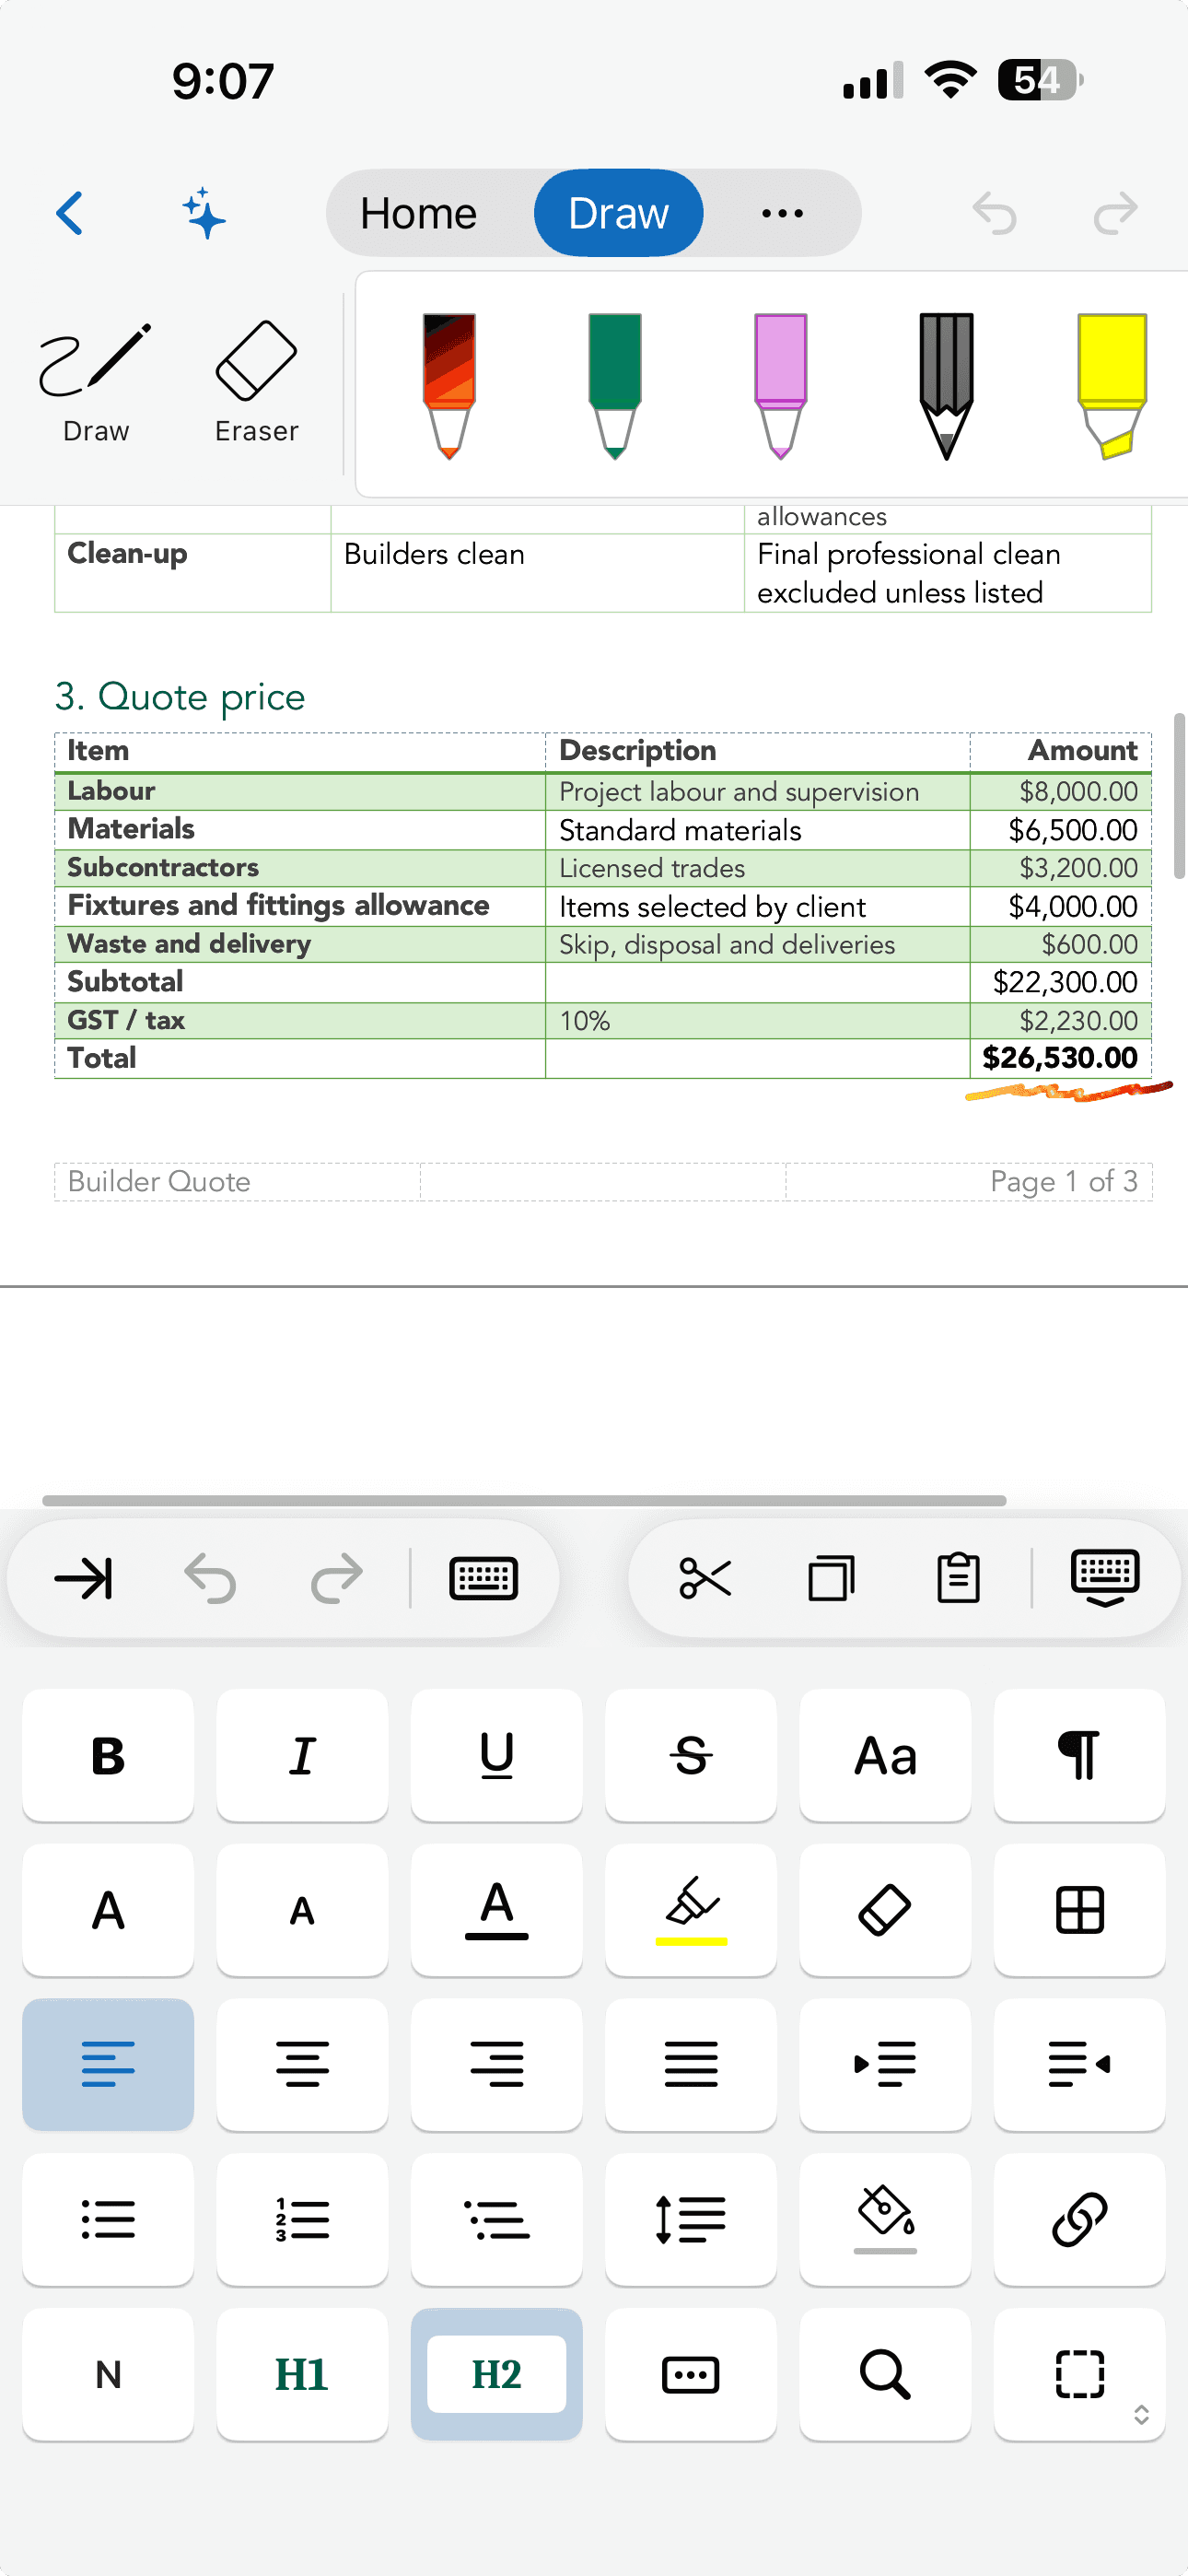This screenshot has width=1188, height=2576.
Task: Open the more tabs ellipsis menu
Action: (782, 213)
